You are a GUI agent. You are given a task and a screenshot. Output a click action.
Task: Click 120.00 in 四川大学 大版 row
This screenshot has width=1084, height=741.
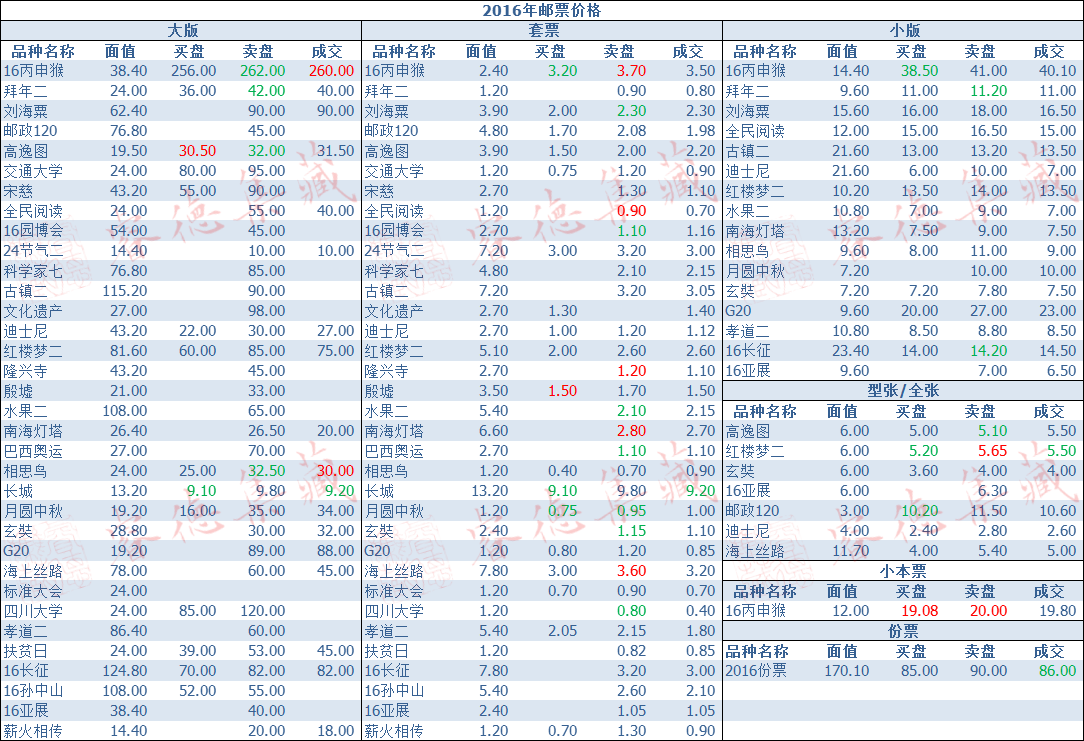click(263, 611)
